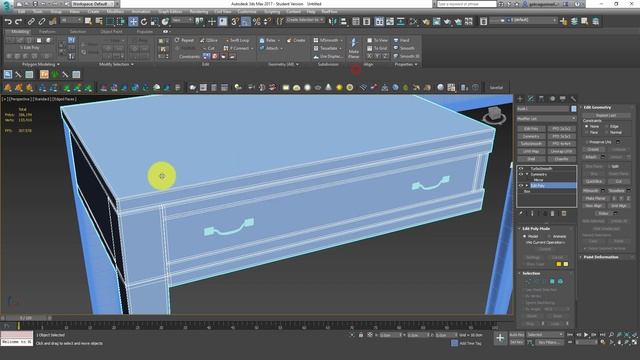Open the Utilities panel tab
This screenshot has height=360, width=640.
coord(573,99)
